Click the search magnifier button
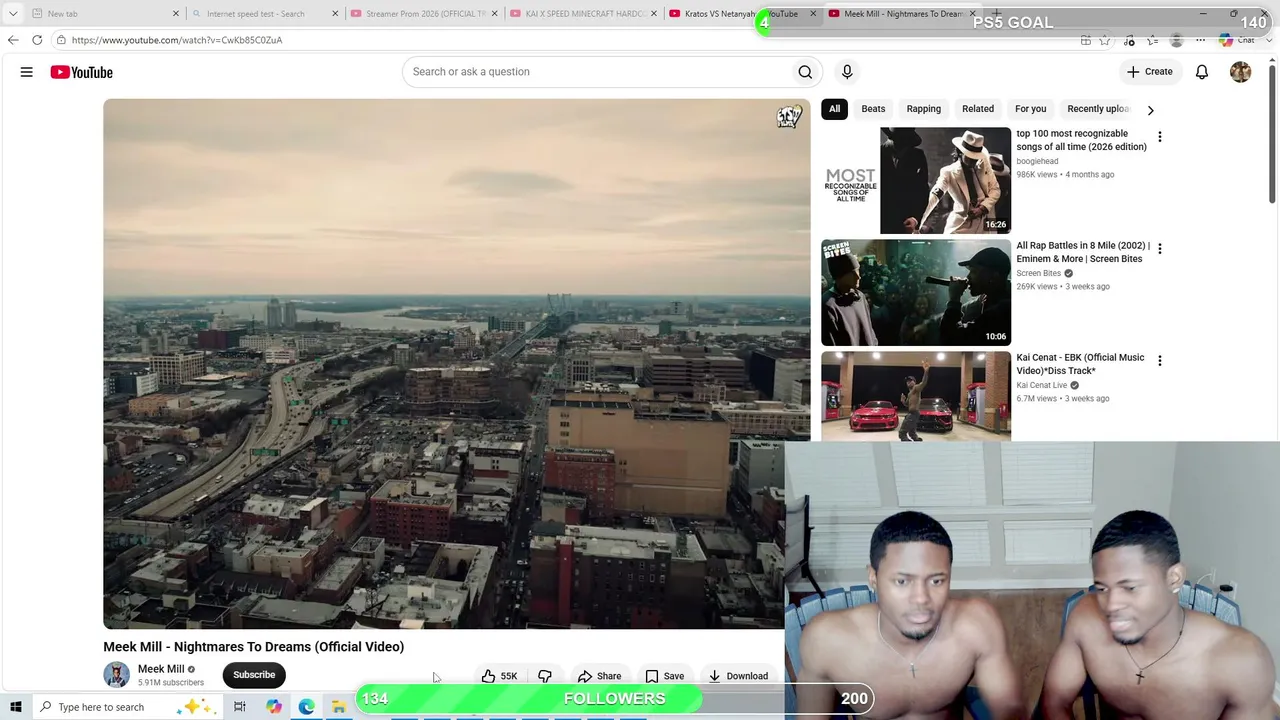 click(x=805, y=72)
